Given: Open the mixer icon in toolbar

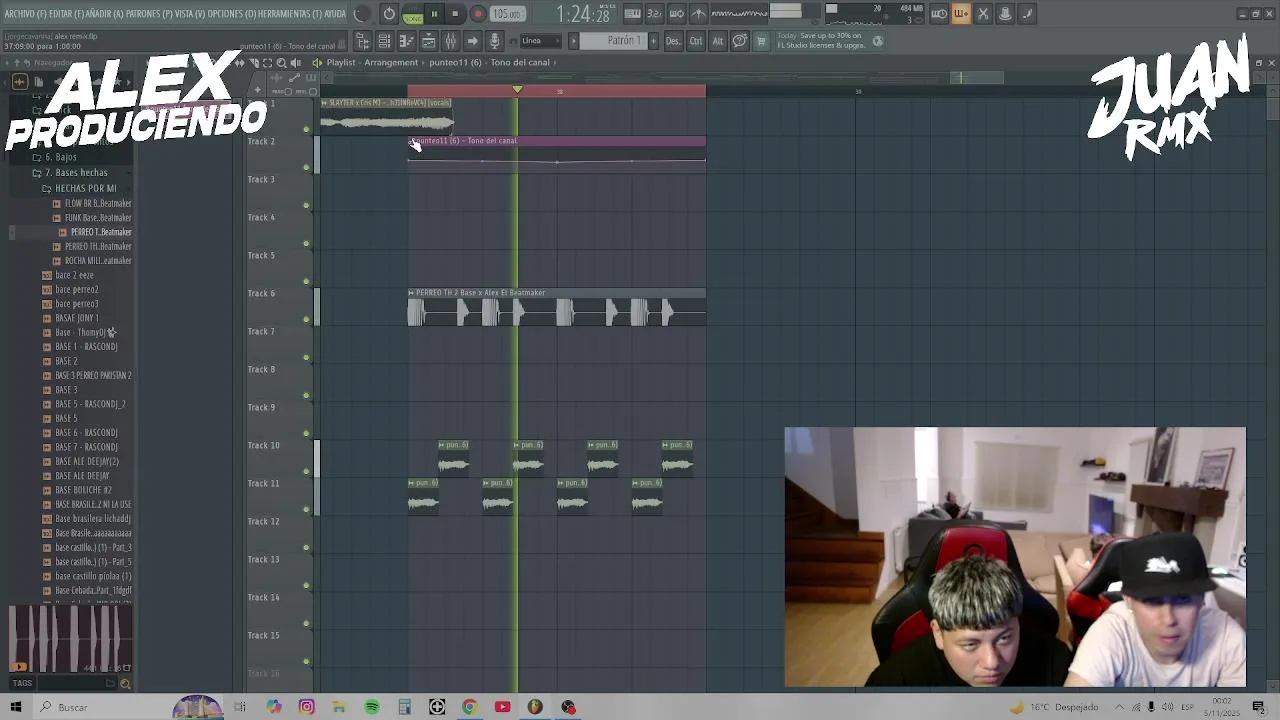Looking at the screenshot, I should coord(450,41).
